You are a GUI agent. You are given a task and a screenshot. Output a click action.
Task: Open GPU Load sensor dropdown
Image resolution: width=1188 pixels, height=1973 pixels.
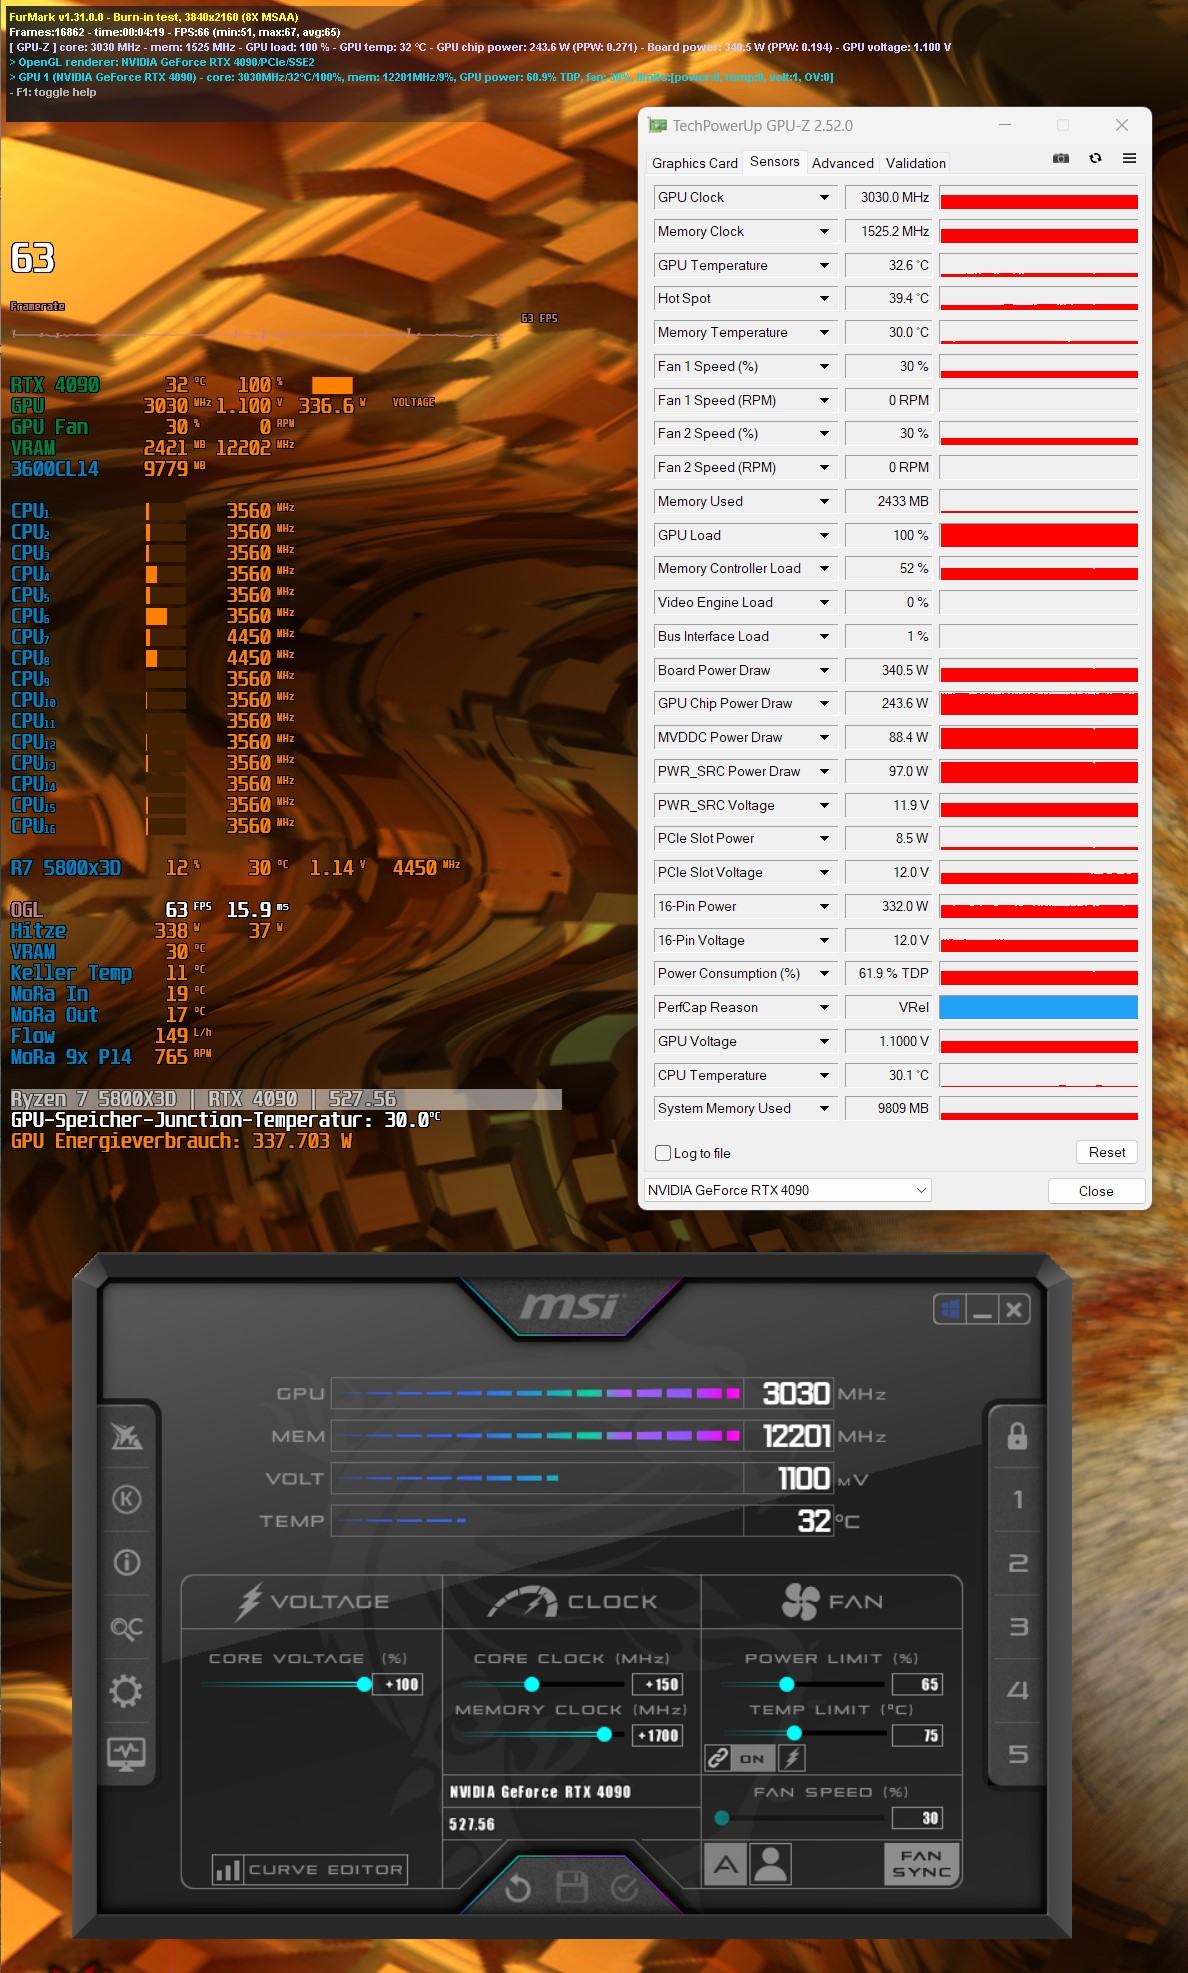coord(824,536)
